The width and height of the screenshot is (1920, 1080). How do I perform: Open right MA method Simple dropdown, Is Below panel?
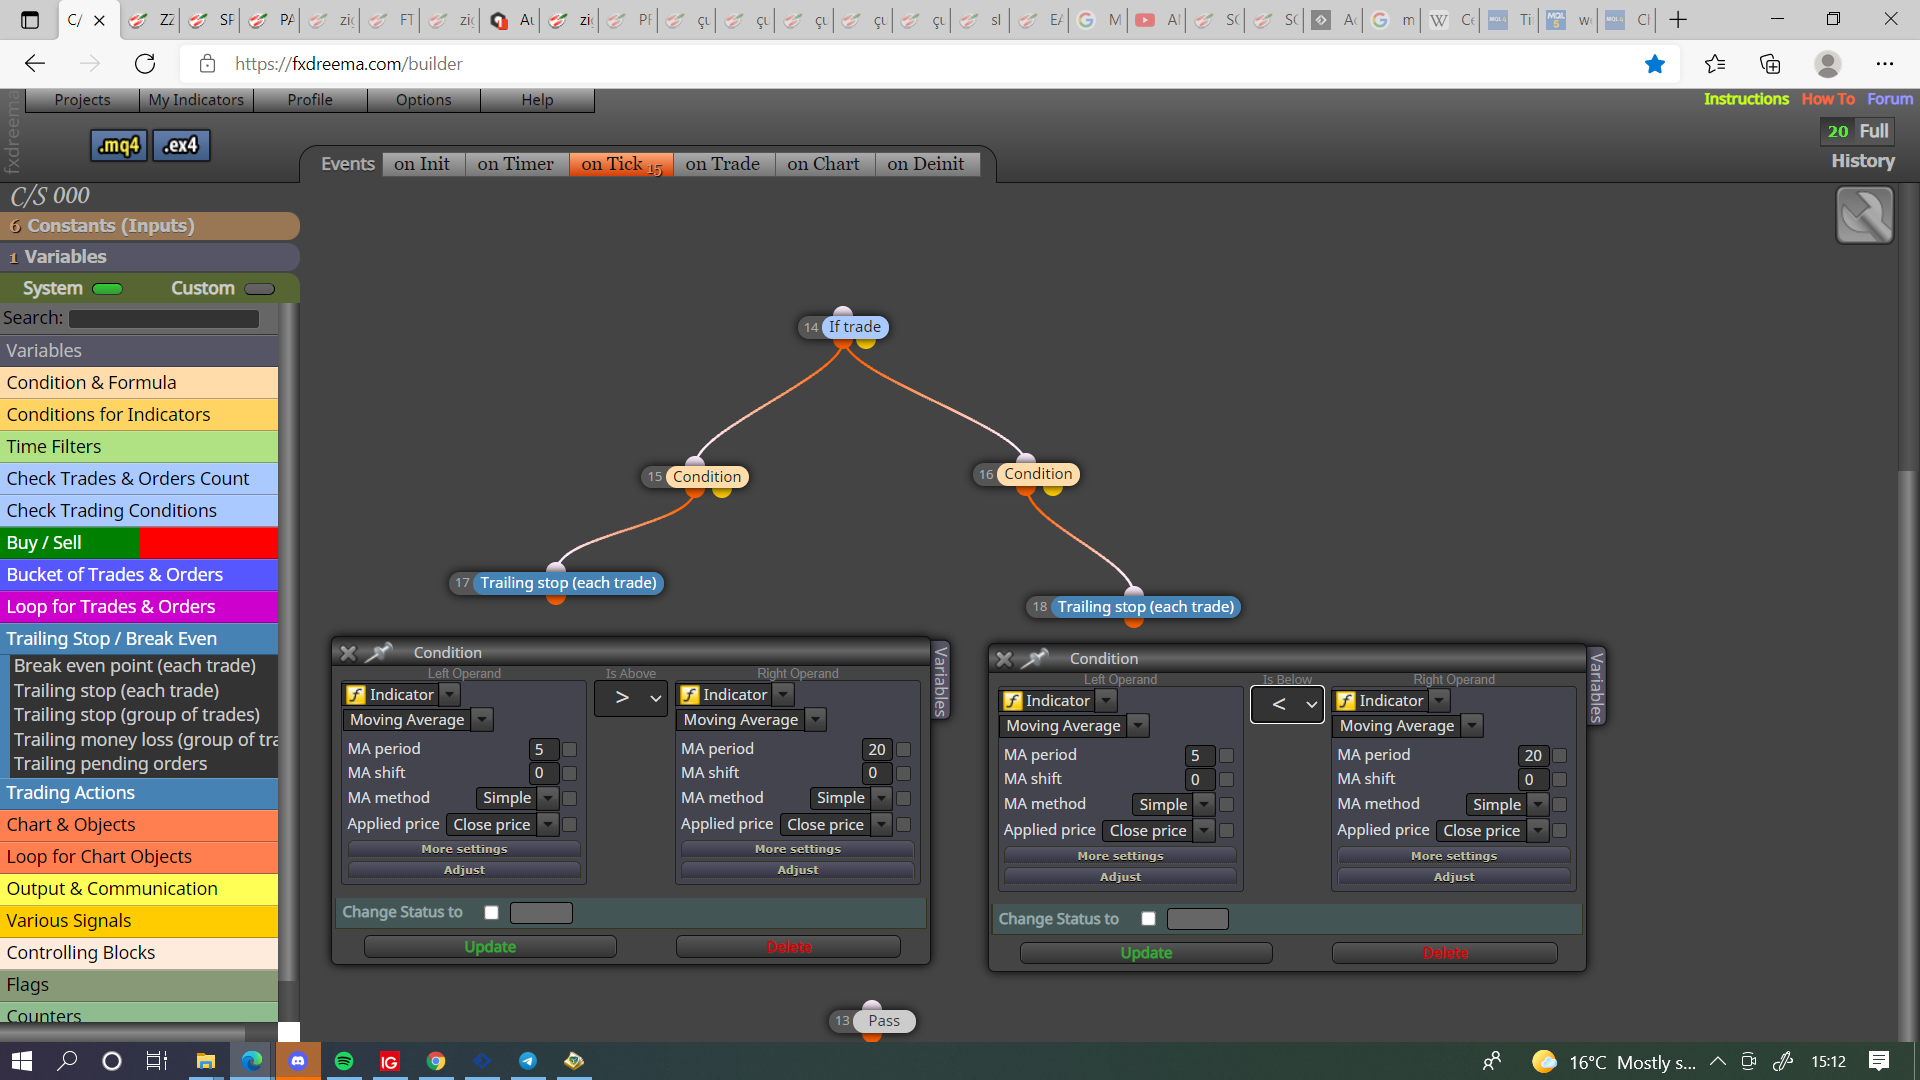(1539, 805)
